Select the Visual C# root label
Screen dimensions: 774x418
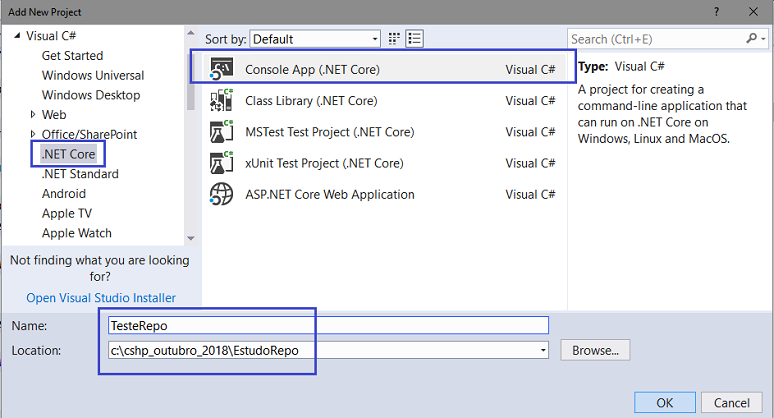[x=51, y=36]
